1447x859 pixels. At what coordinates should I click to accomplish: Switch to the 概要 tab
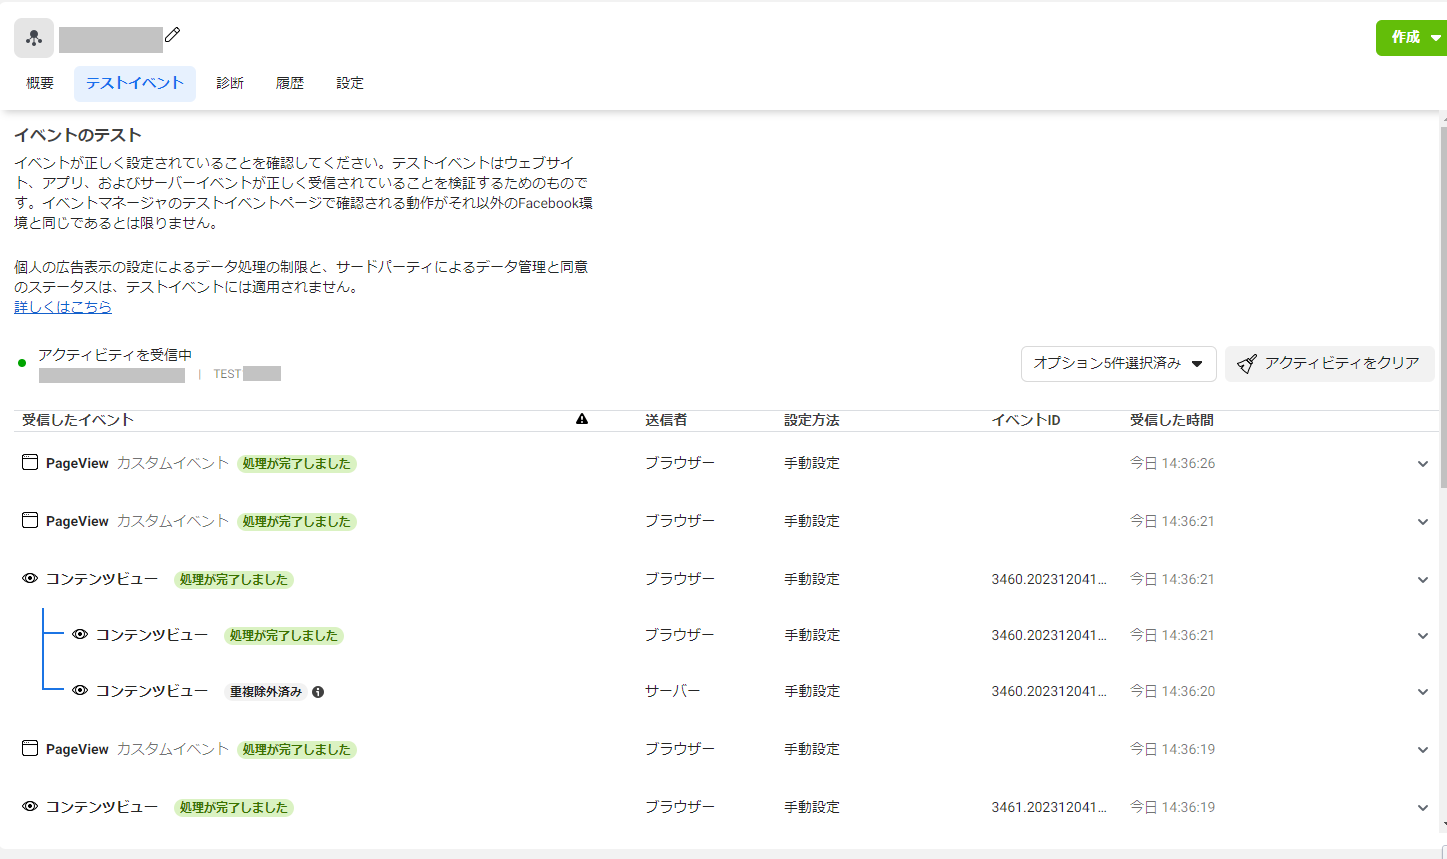(40, 83)
